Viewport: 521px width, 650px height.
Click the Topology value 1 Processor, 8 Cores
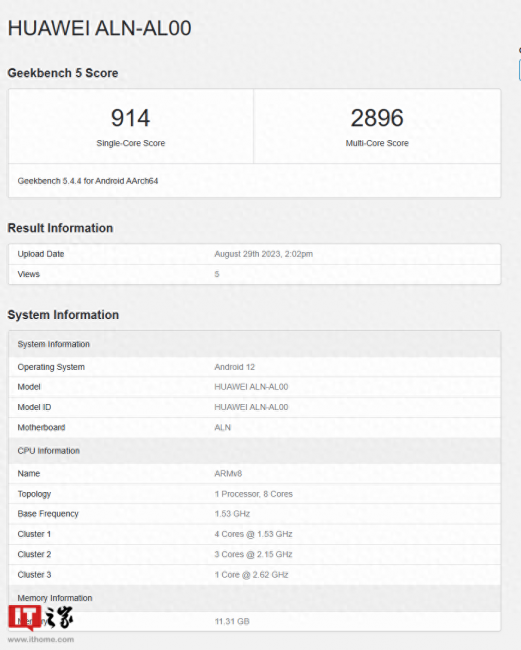[x=254, y=494]
